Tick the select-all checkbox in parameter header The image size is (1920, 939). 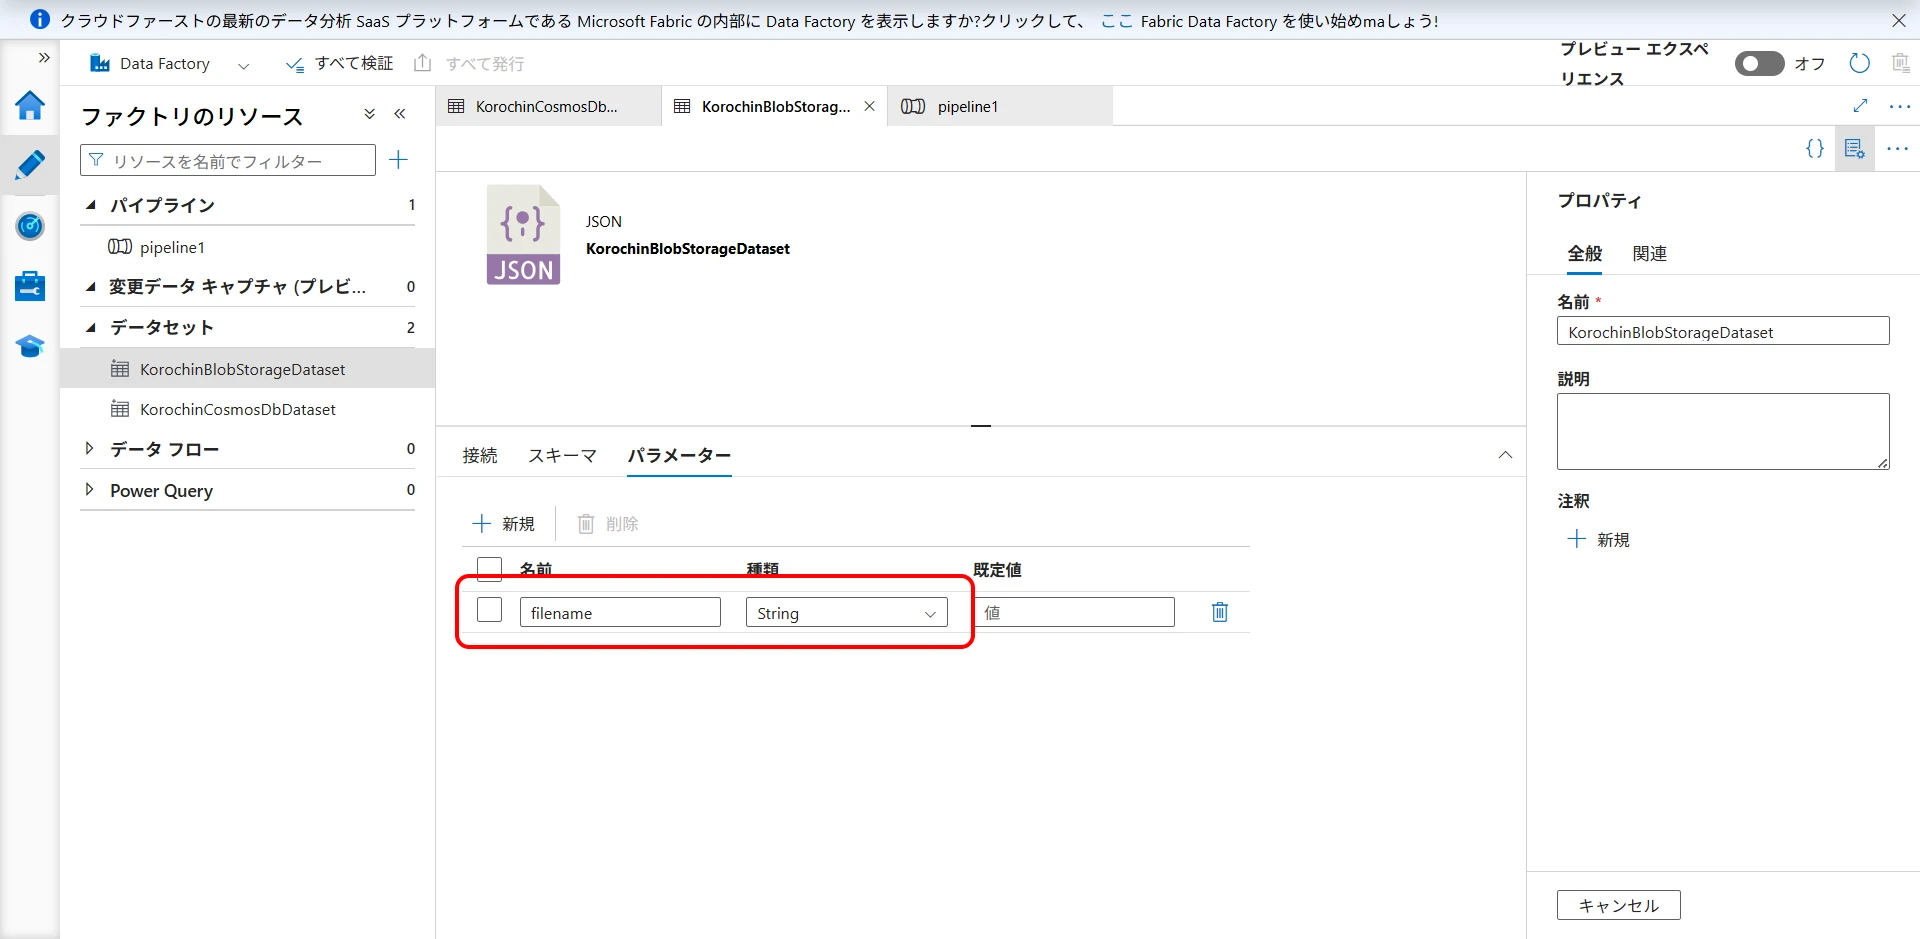point(489,569)
